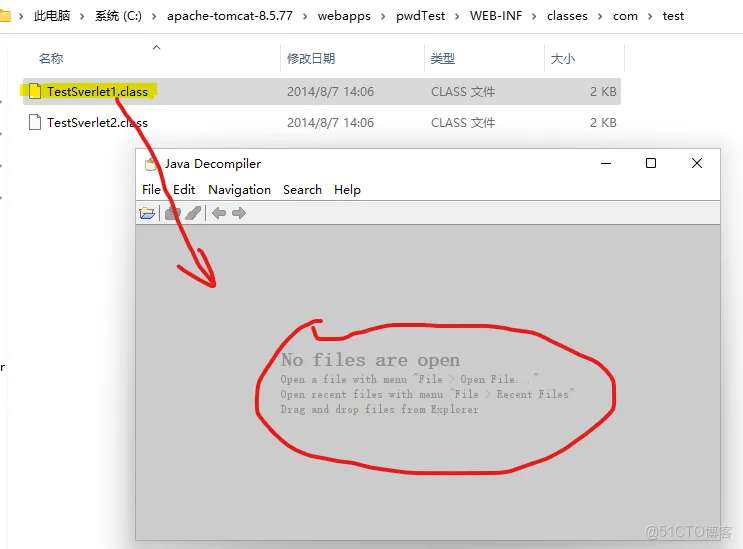This screenshot has width=743, height=549.
Task: Click 2 KB size of TestSverlet1.class
Action: 603,91
